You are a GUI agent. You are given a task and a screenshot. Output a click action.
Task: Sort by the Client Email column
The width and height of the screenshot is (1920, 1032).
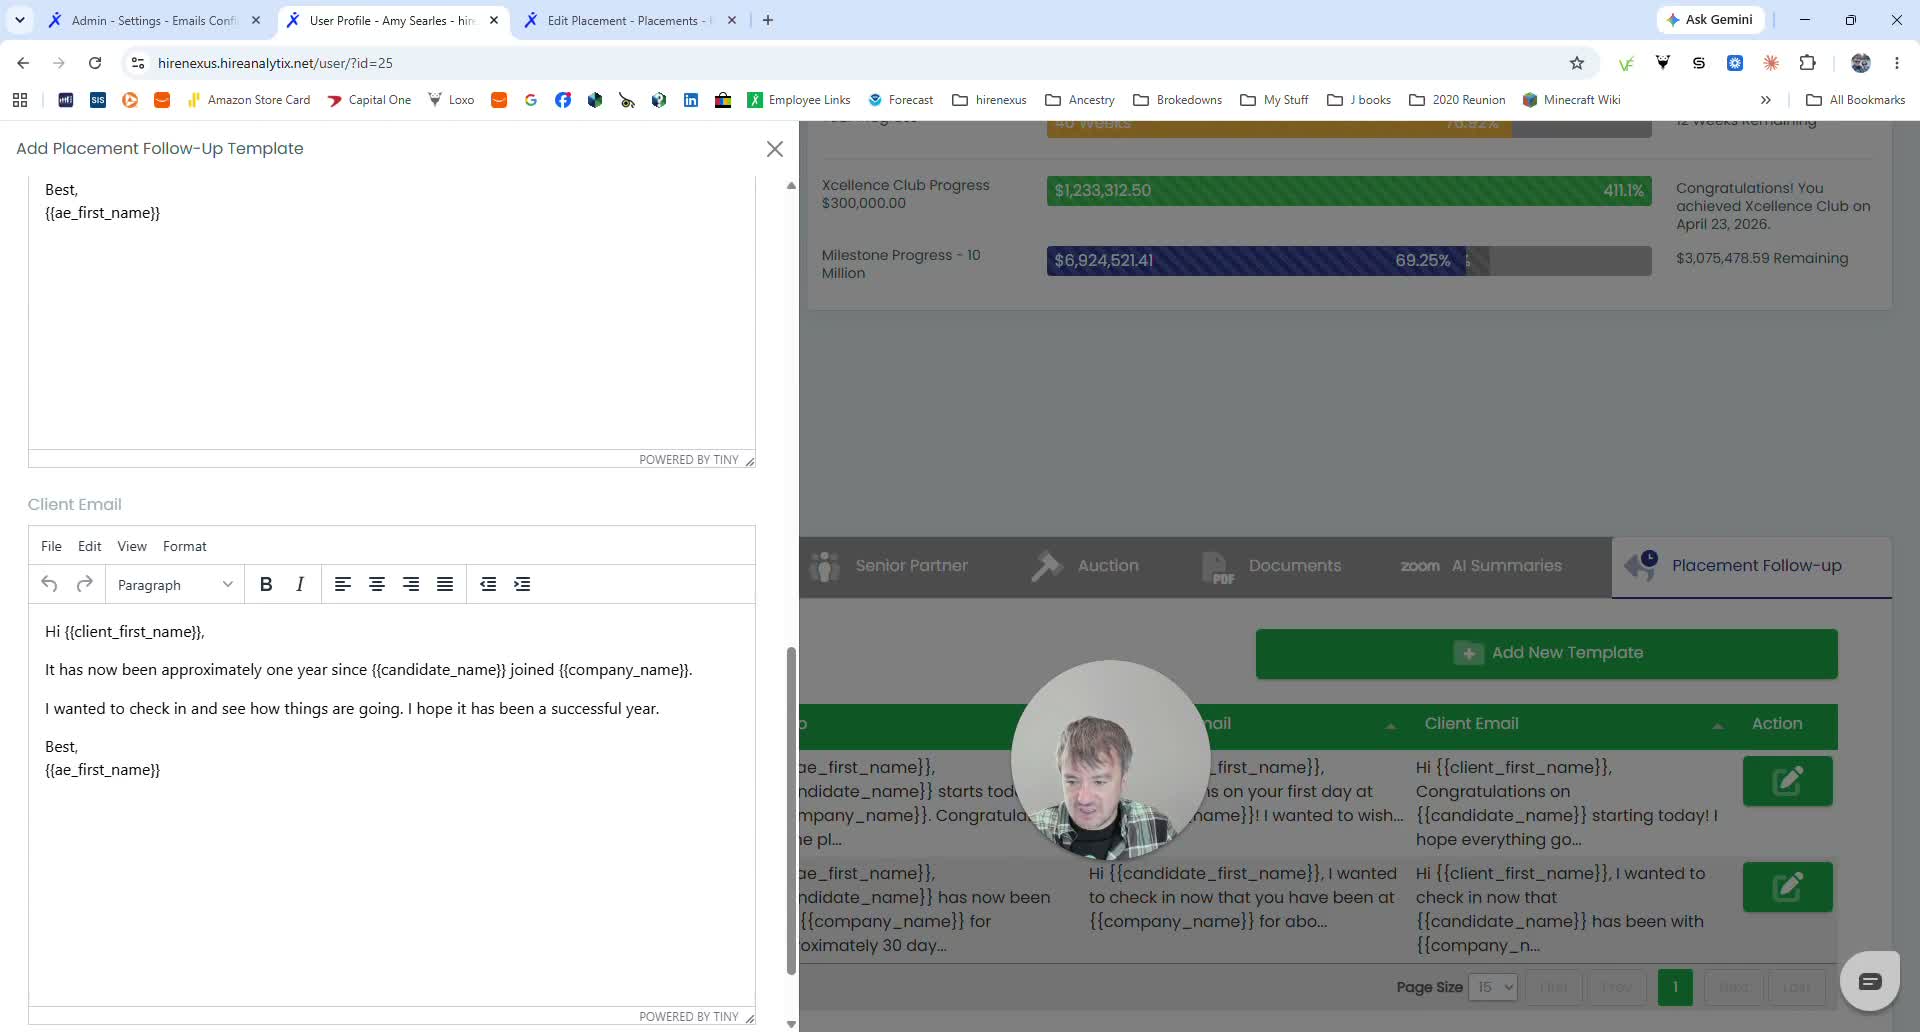click(1574, 724)
